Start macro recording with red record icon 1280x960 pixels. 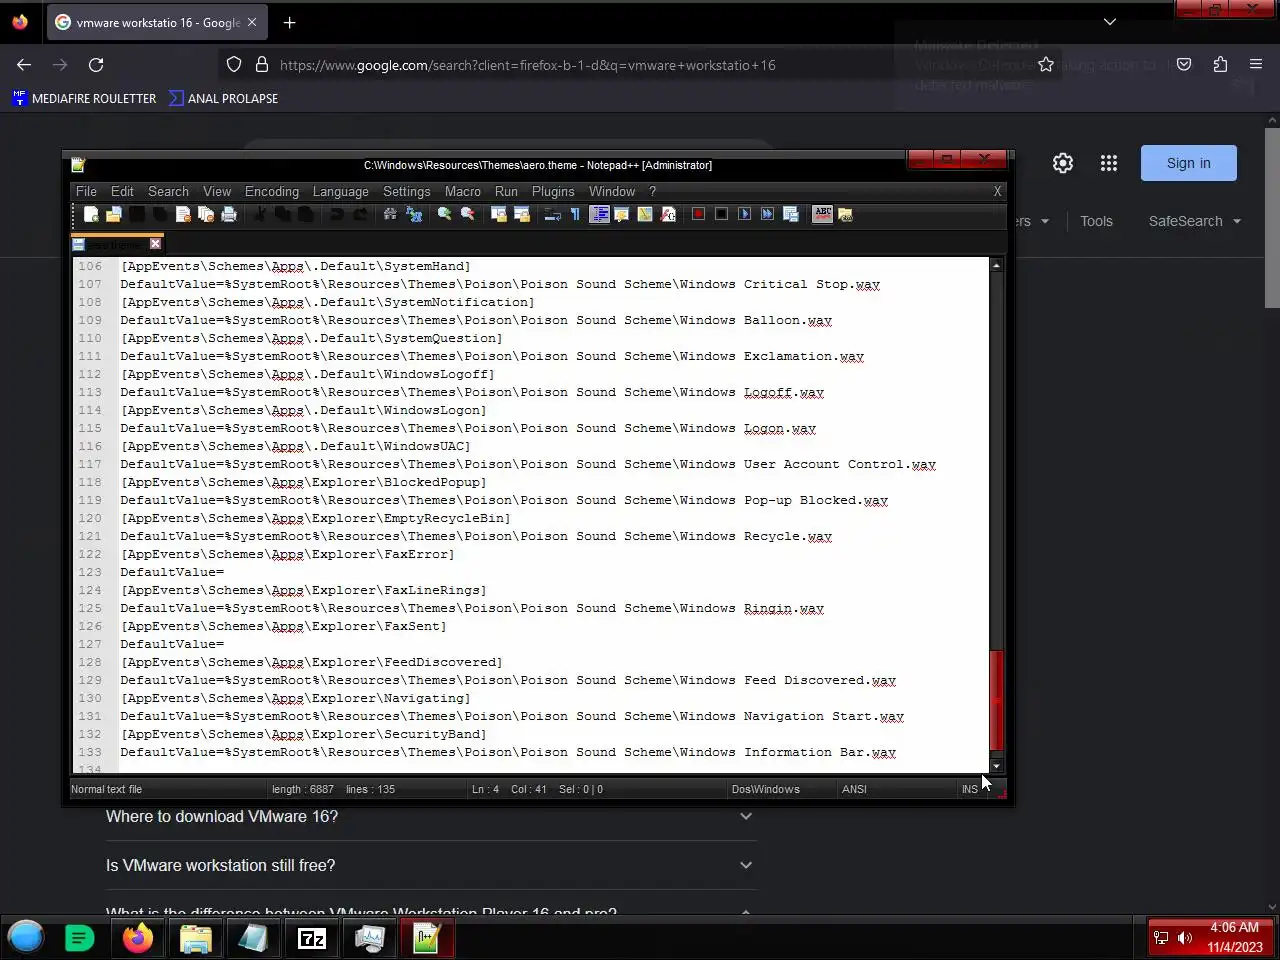coord(698,214)
